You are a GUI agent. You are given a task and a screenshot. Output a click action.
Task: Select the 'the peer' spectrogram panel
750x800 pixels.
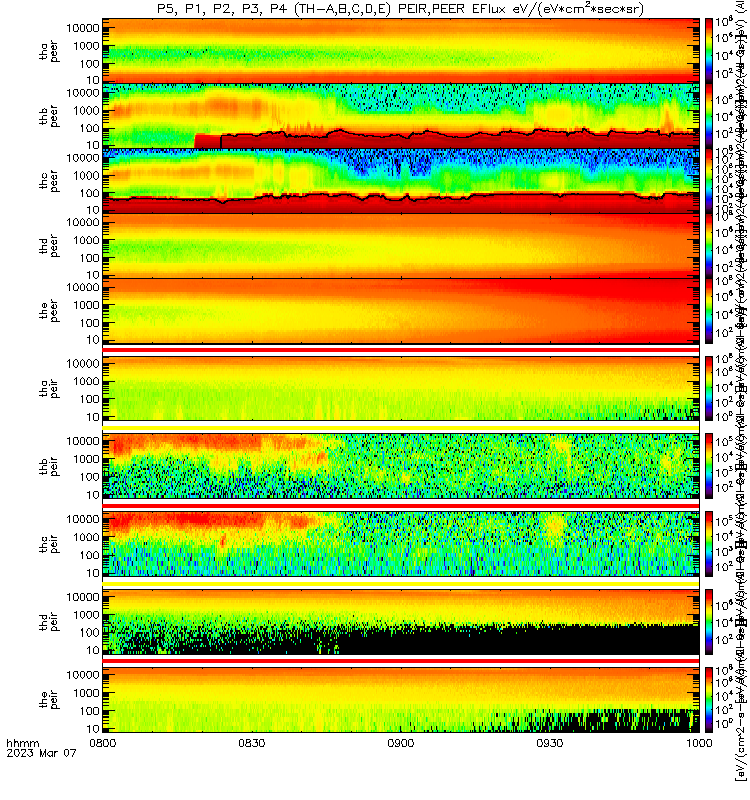point(401,311)
